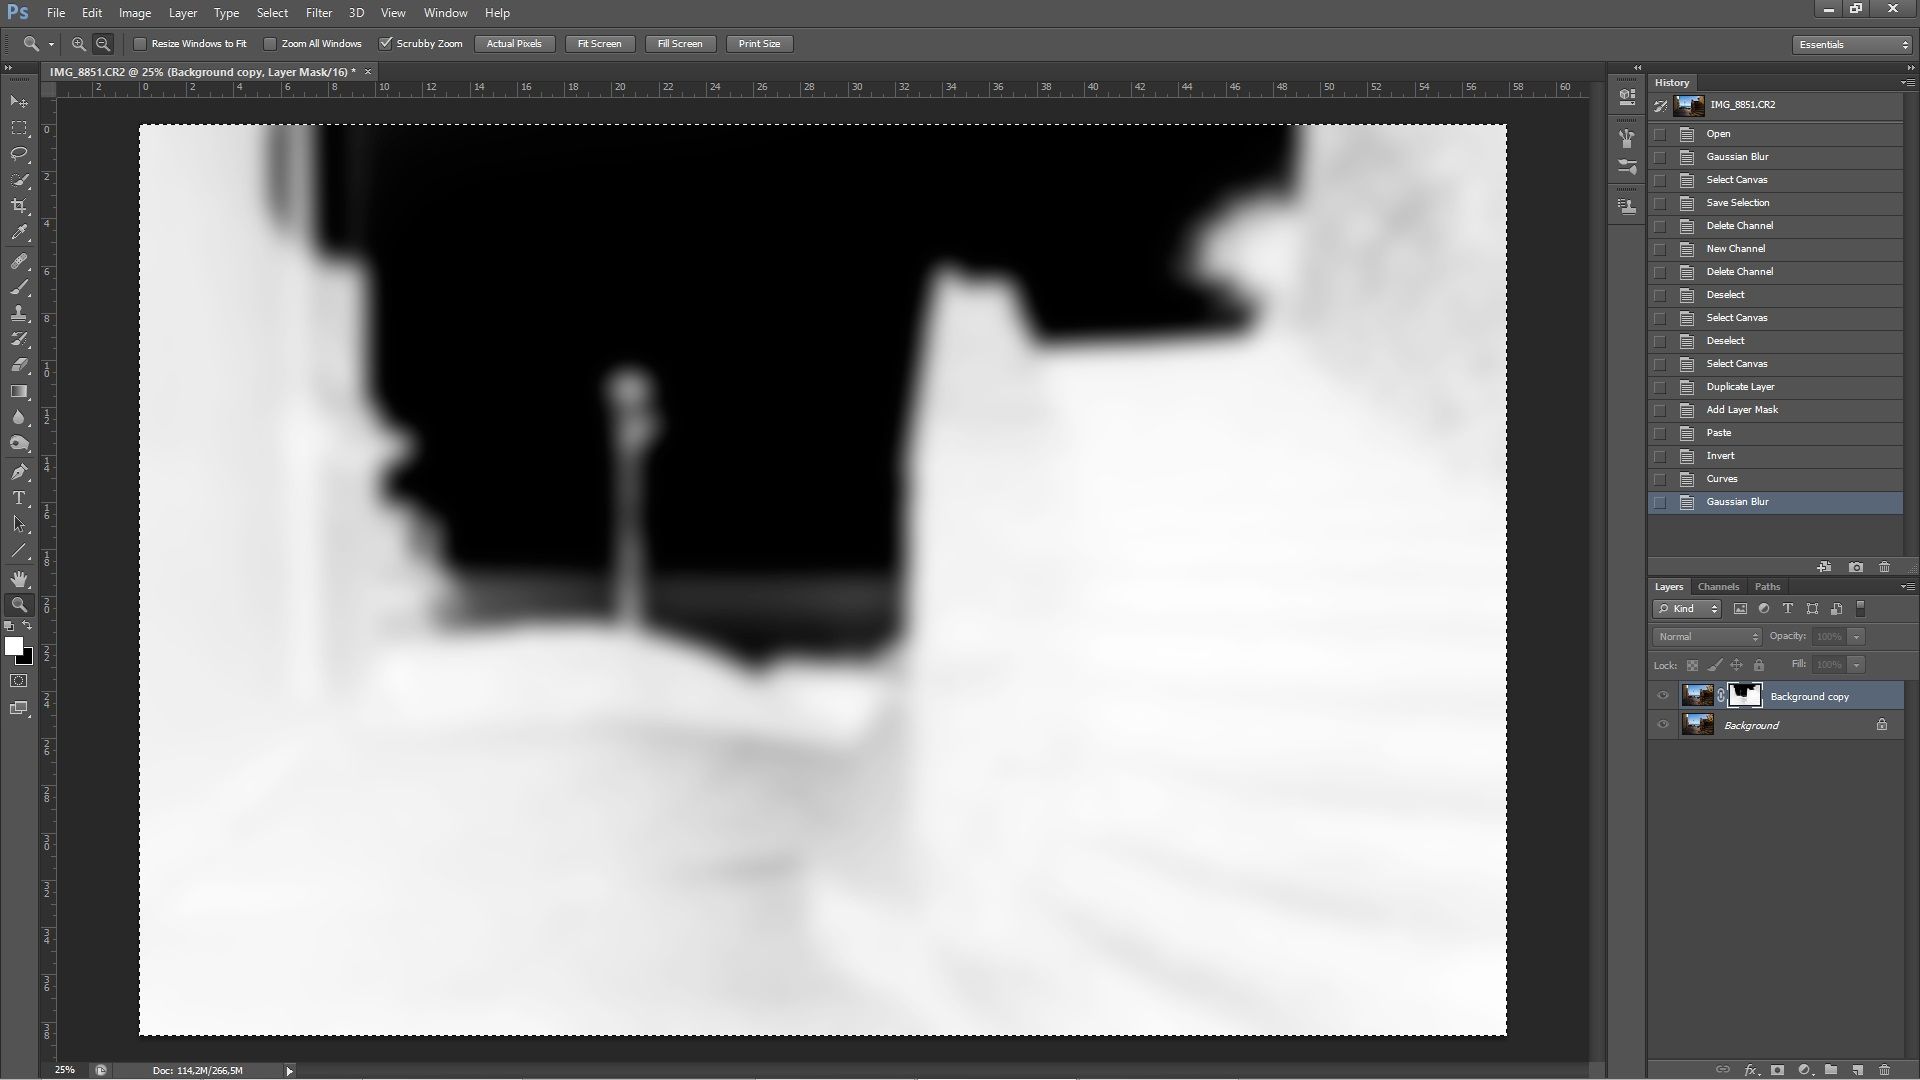Open the Kind filter dropdown
Viewport: 1920px width, 1080px height.
(x=1687, y=608)
